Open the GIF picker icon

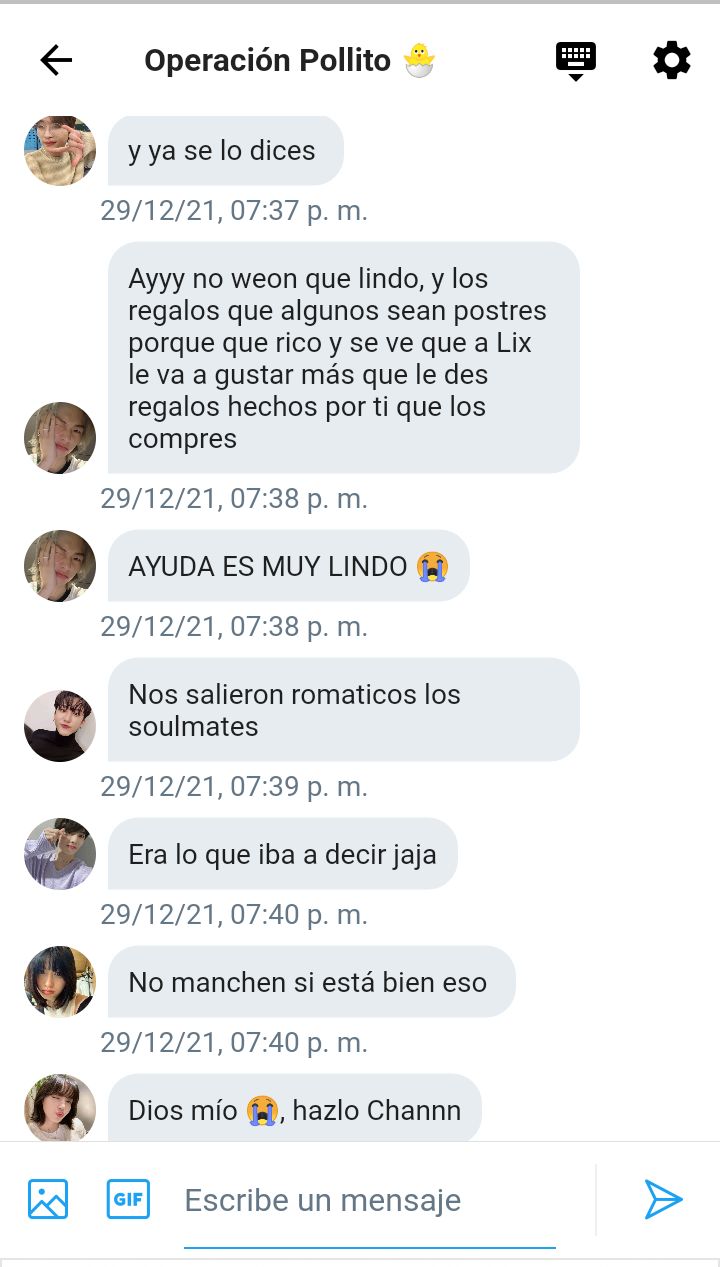[128, 1198]
